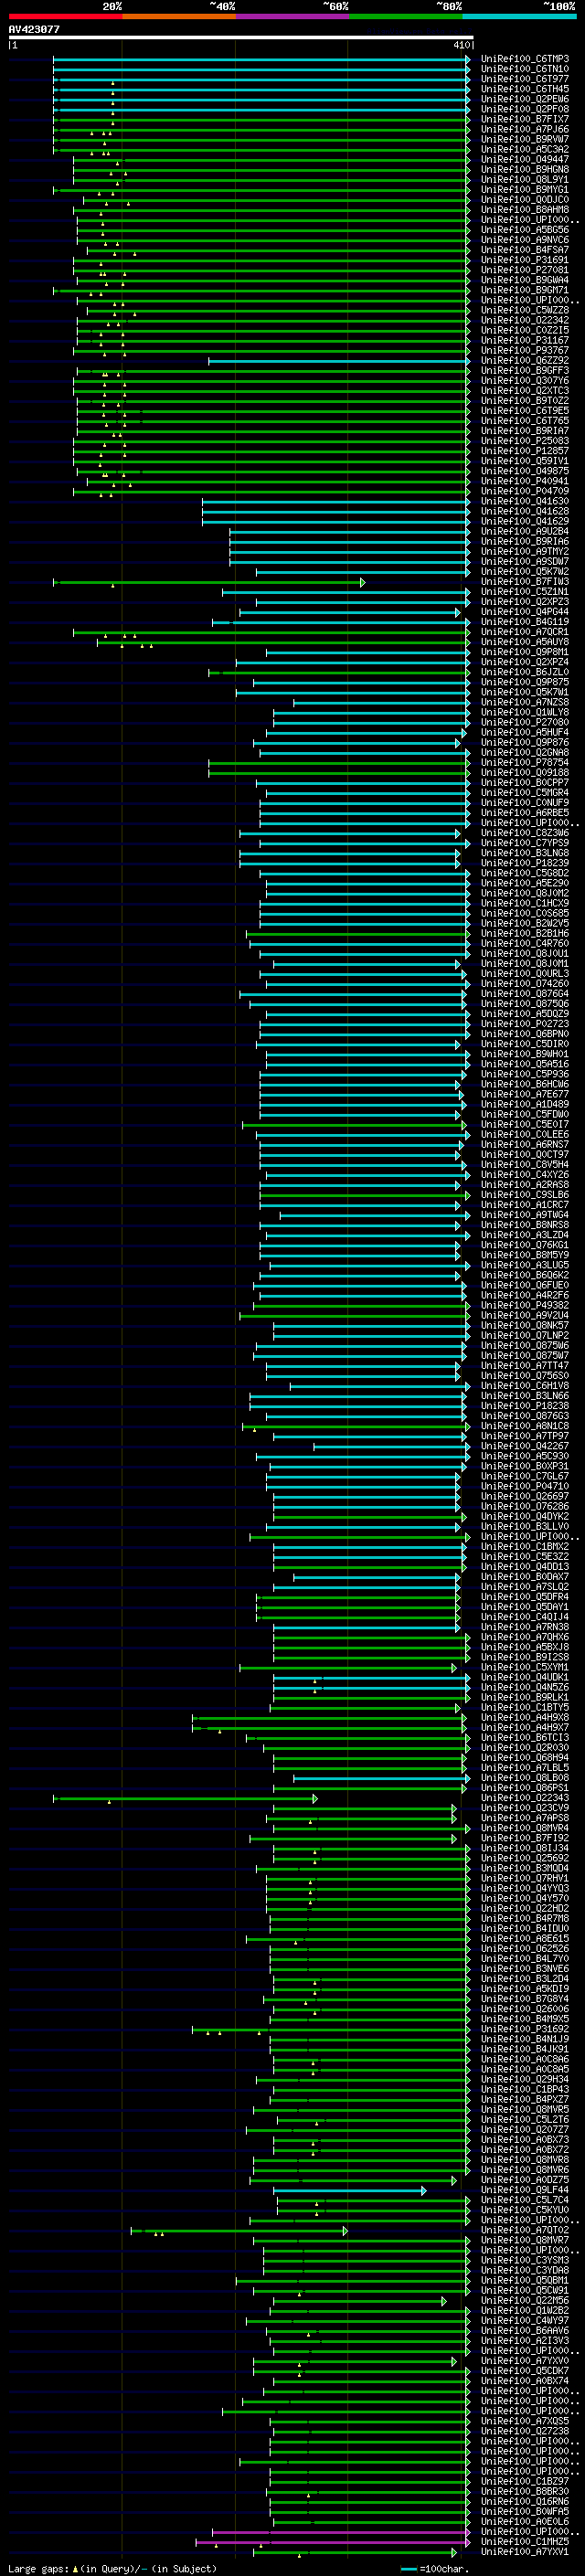Select hit label UniRef100_B4FSA7
The image size is (585, 2576).
[524, 250]
